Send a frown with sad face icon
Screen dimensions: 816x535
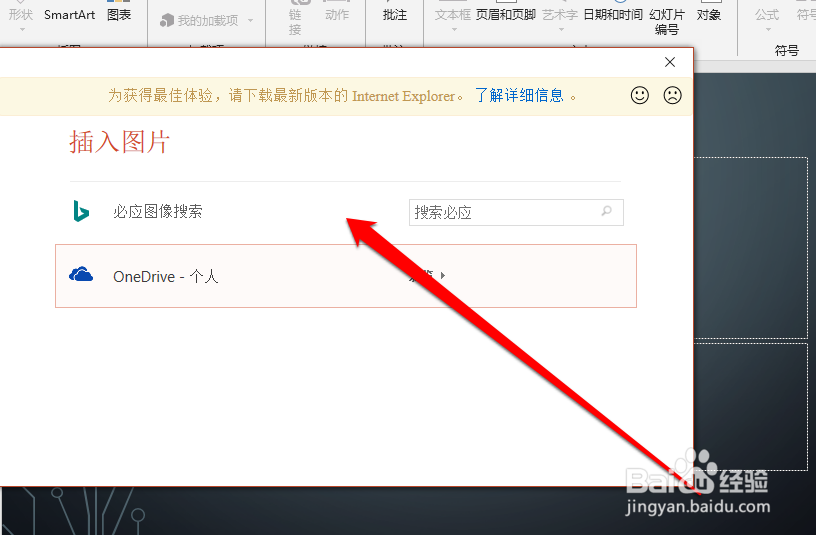point(672,95)
